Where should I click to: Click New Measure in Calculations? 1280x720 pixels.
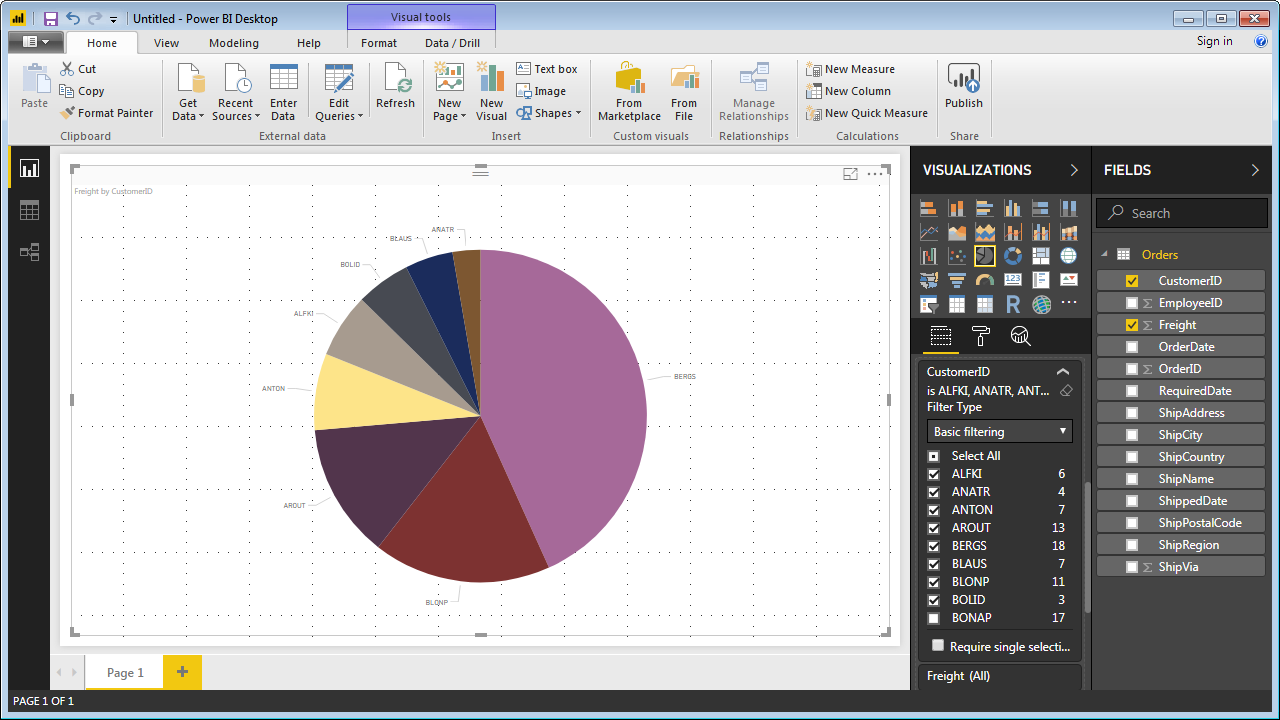(850, 69)
